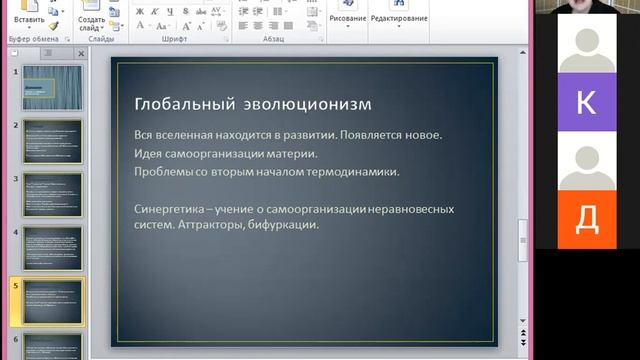This screenshot has height=360, width=640.
Task: Click the decrease font size icon
Action: tap(201, 27)
